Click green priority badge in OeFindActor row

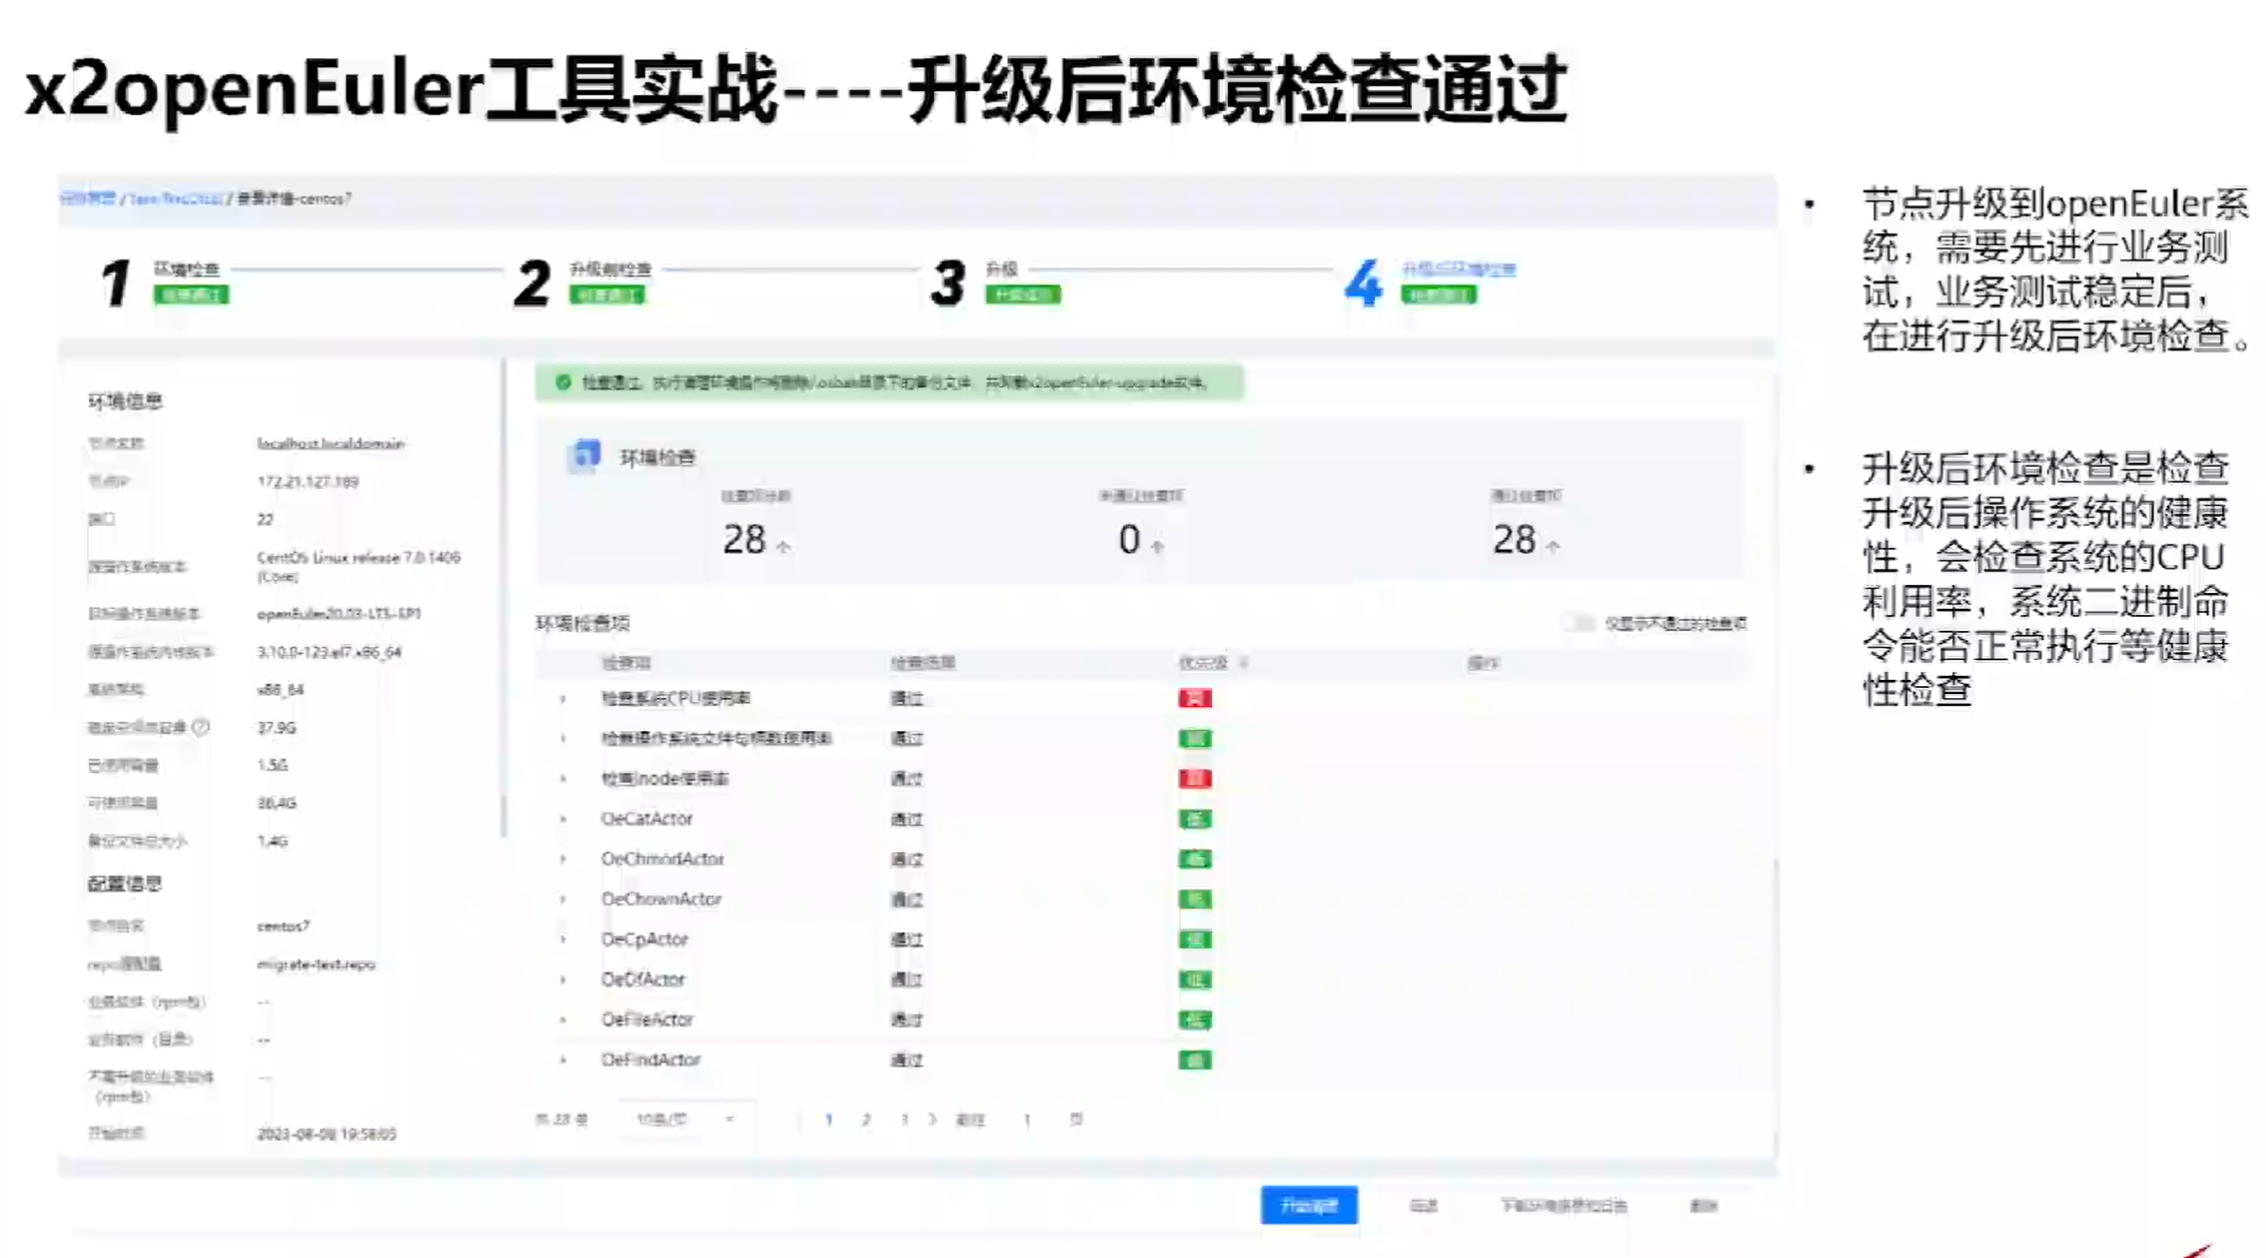[1195, 1060]
